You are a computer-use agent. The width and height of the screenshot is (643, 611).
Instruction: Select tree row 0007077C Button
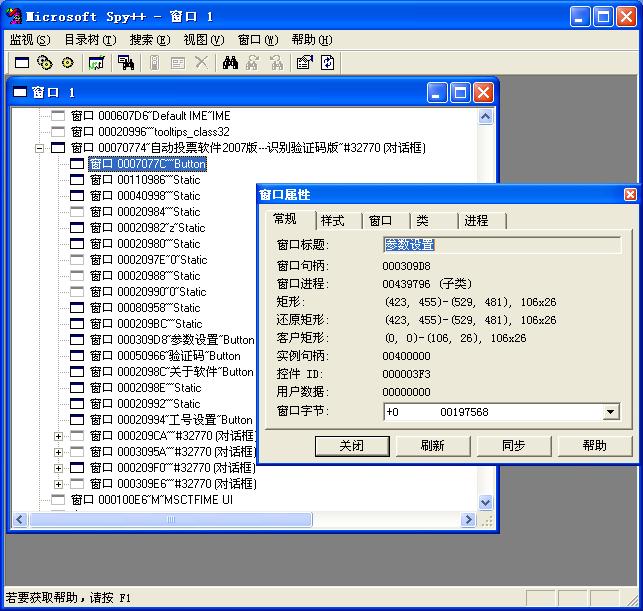point(148,164)
